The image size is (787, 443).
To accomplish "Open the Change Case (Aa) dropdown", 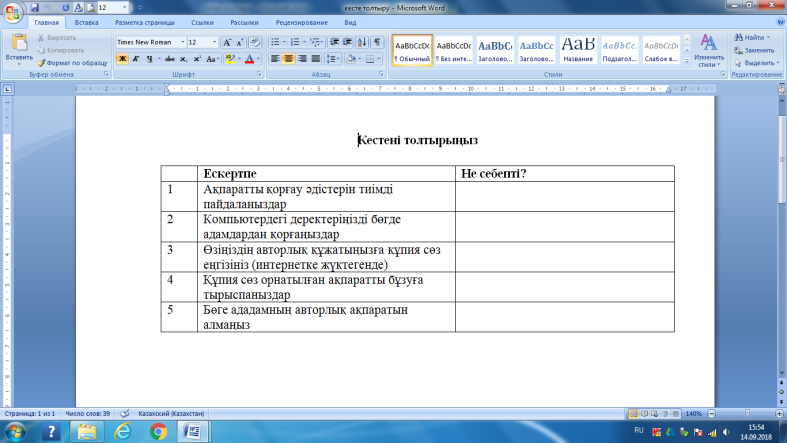I will pos(213,59).
